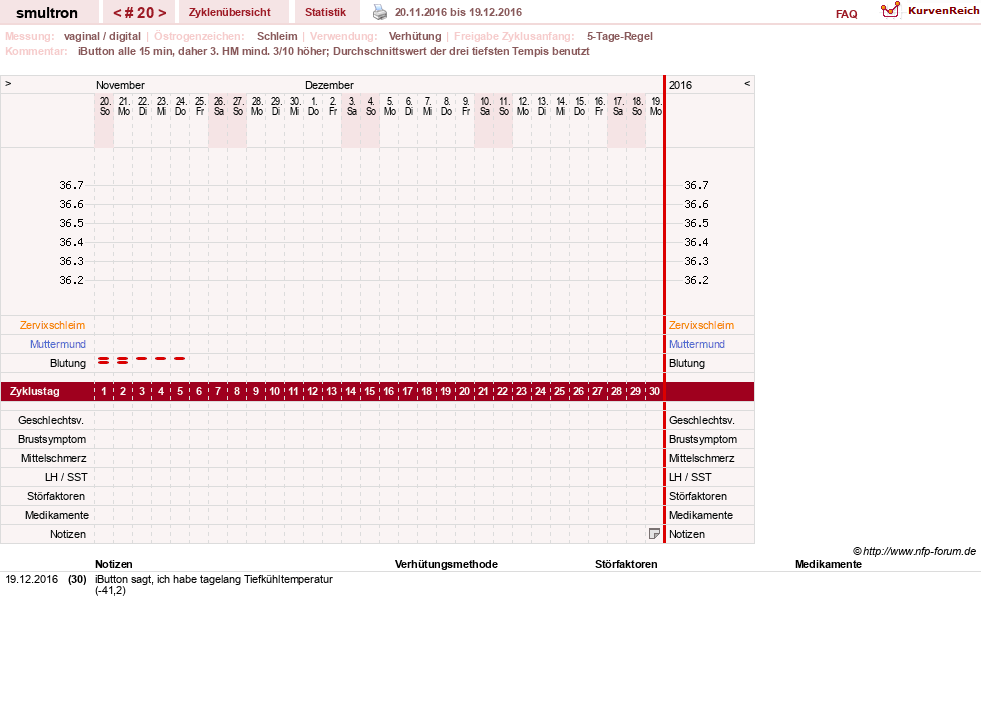Screen dimensions: 981x717
Task: Click right temperature label 36.2
Action: pyautogui.click(x=696, y=280)
